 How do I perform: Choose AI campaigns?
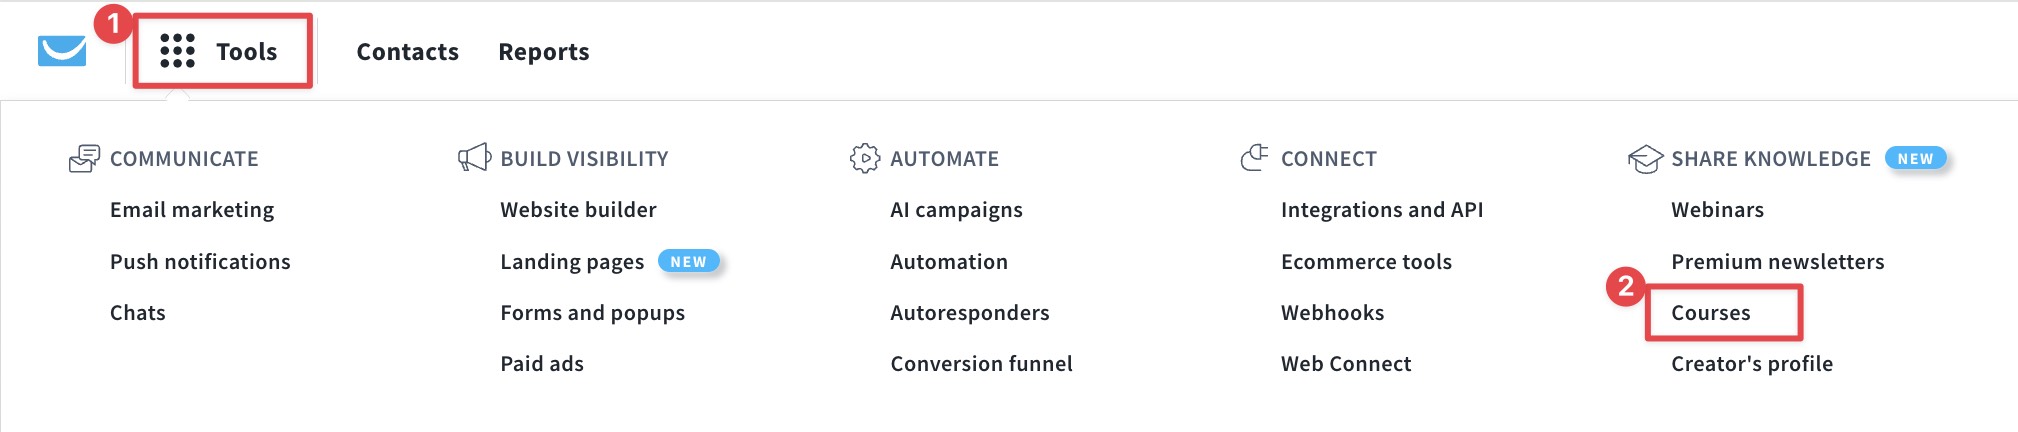[957, 210]
